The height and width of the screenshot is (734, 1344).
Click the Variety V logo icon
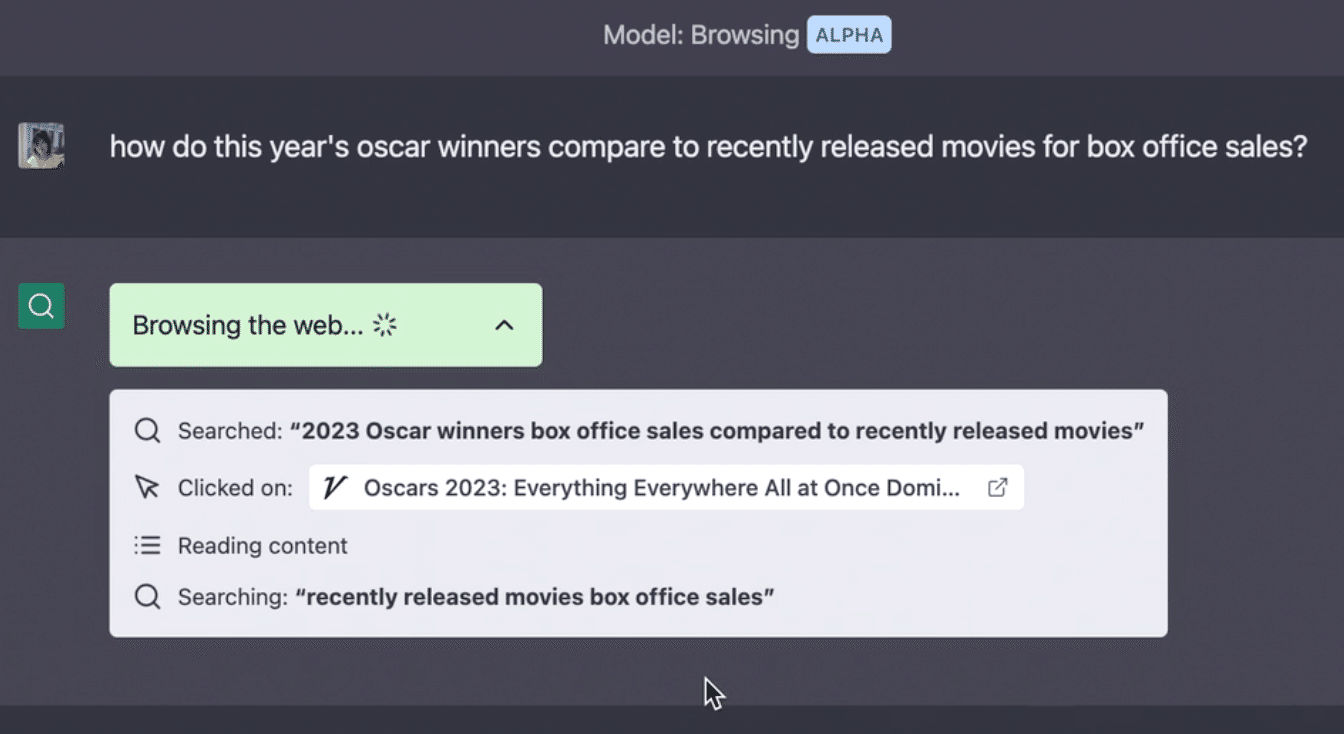click(336, 488)
